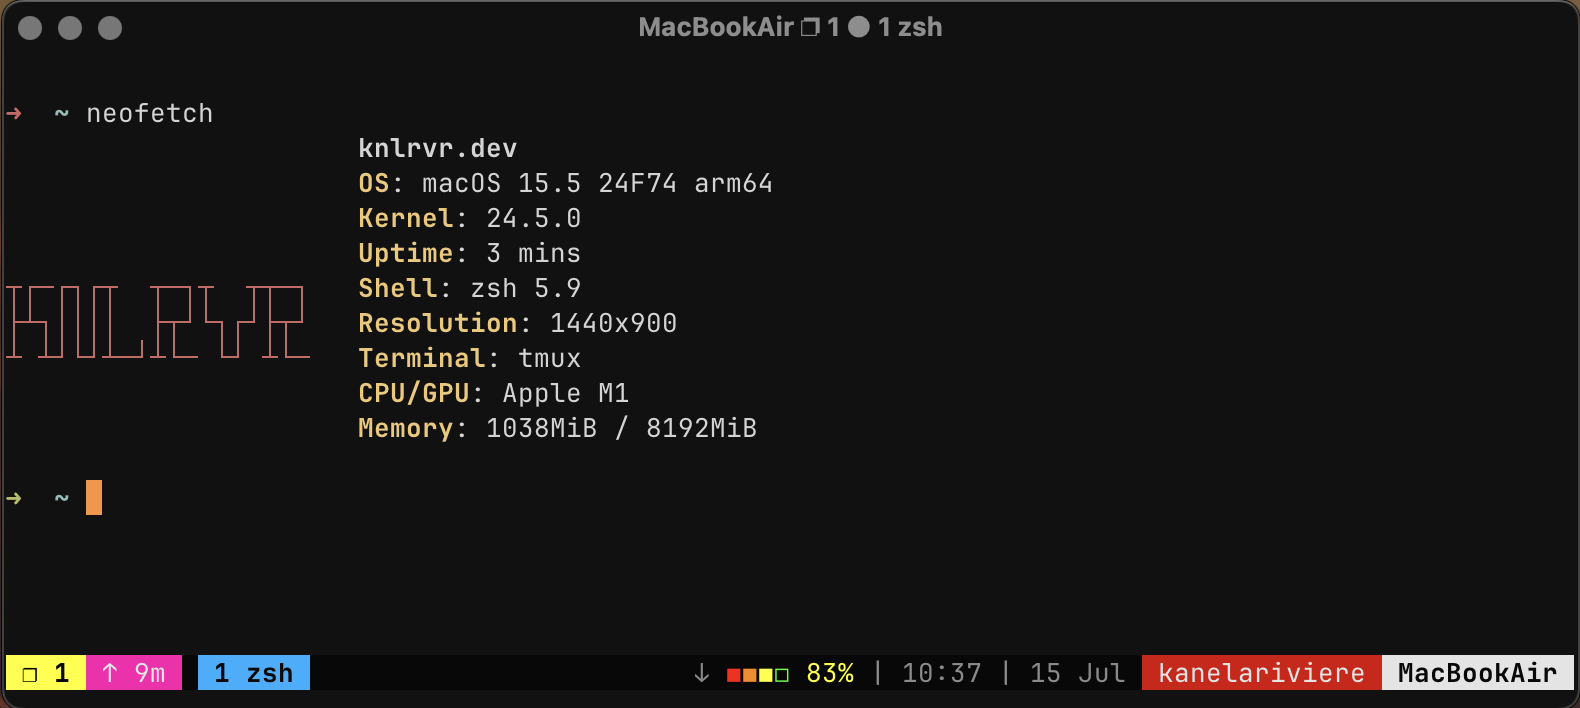Click the down arrow in the status bar
Screen dimensions: 1580x708
pos(702,672)
